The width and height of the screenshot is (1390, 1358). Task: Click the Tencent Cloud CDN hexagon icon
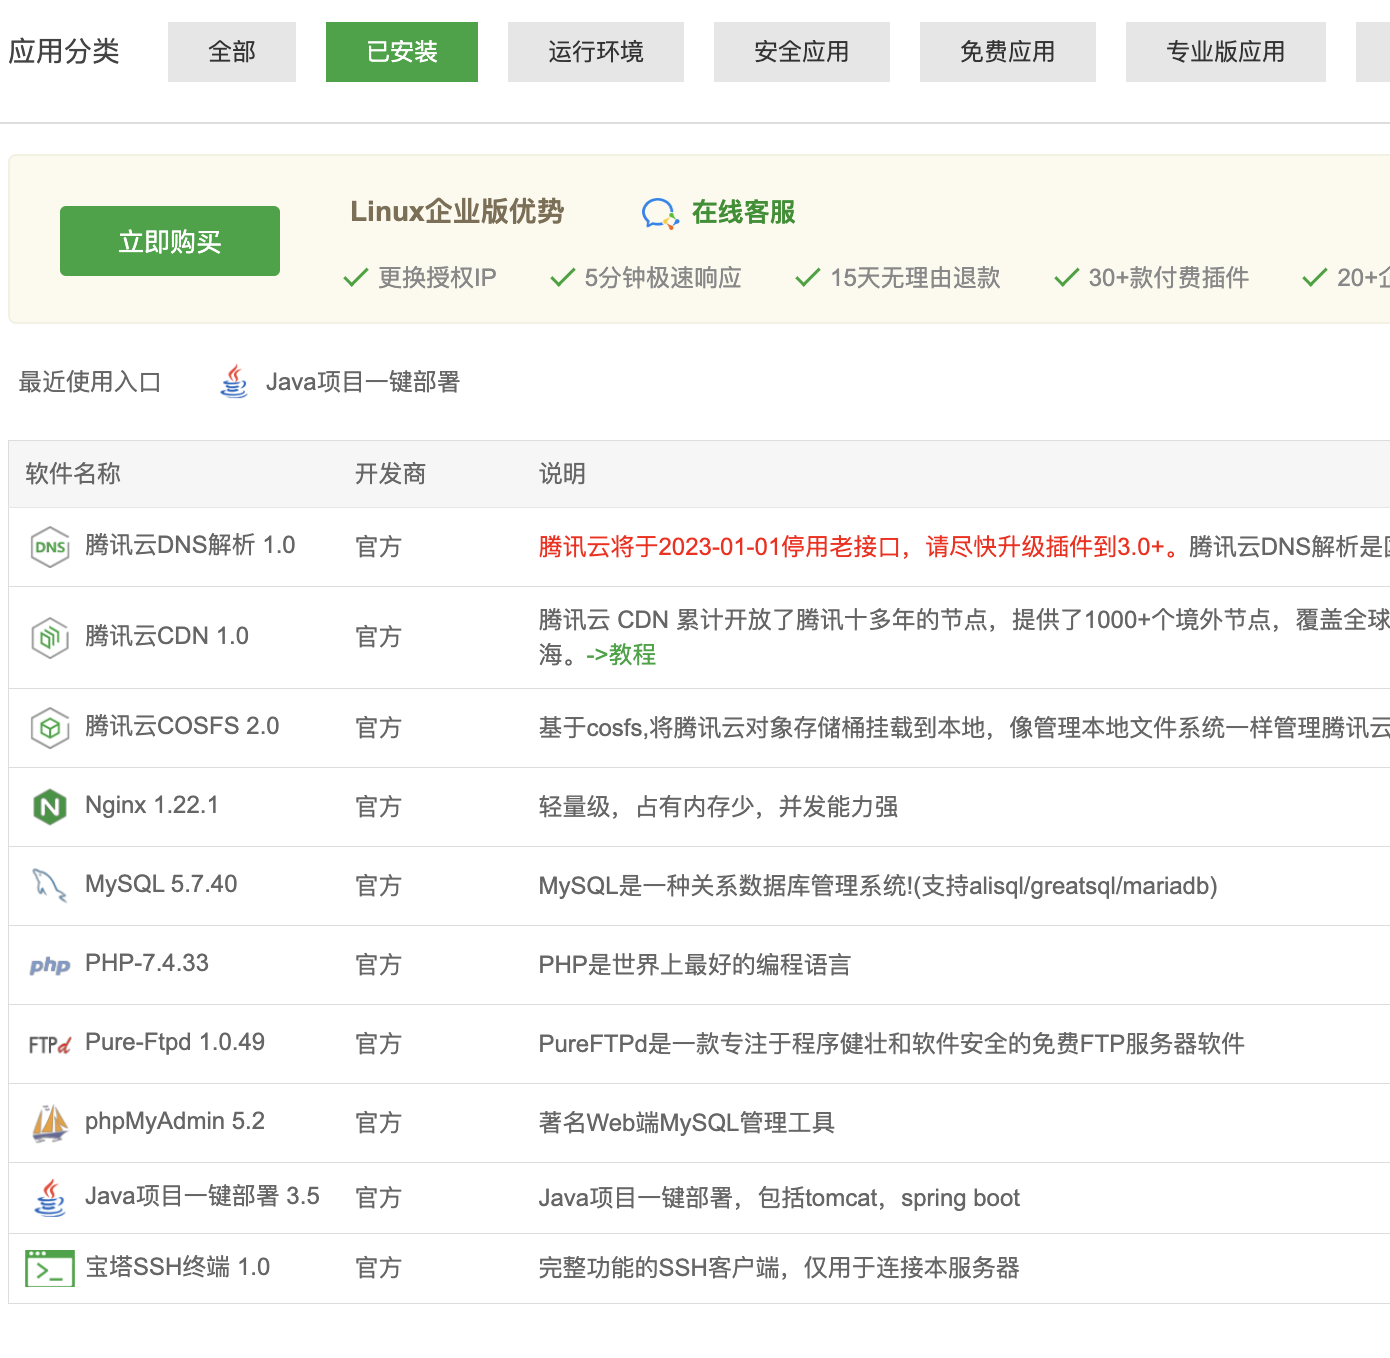pos(50,637)
